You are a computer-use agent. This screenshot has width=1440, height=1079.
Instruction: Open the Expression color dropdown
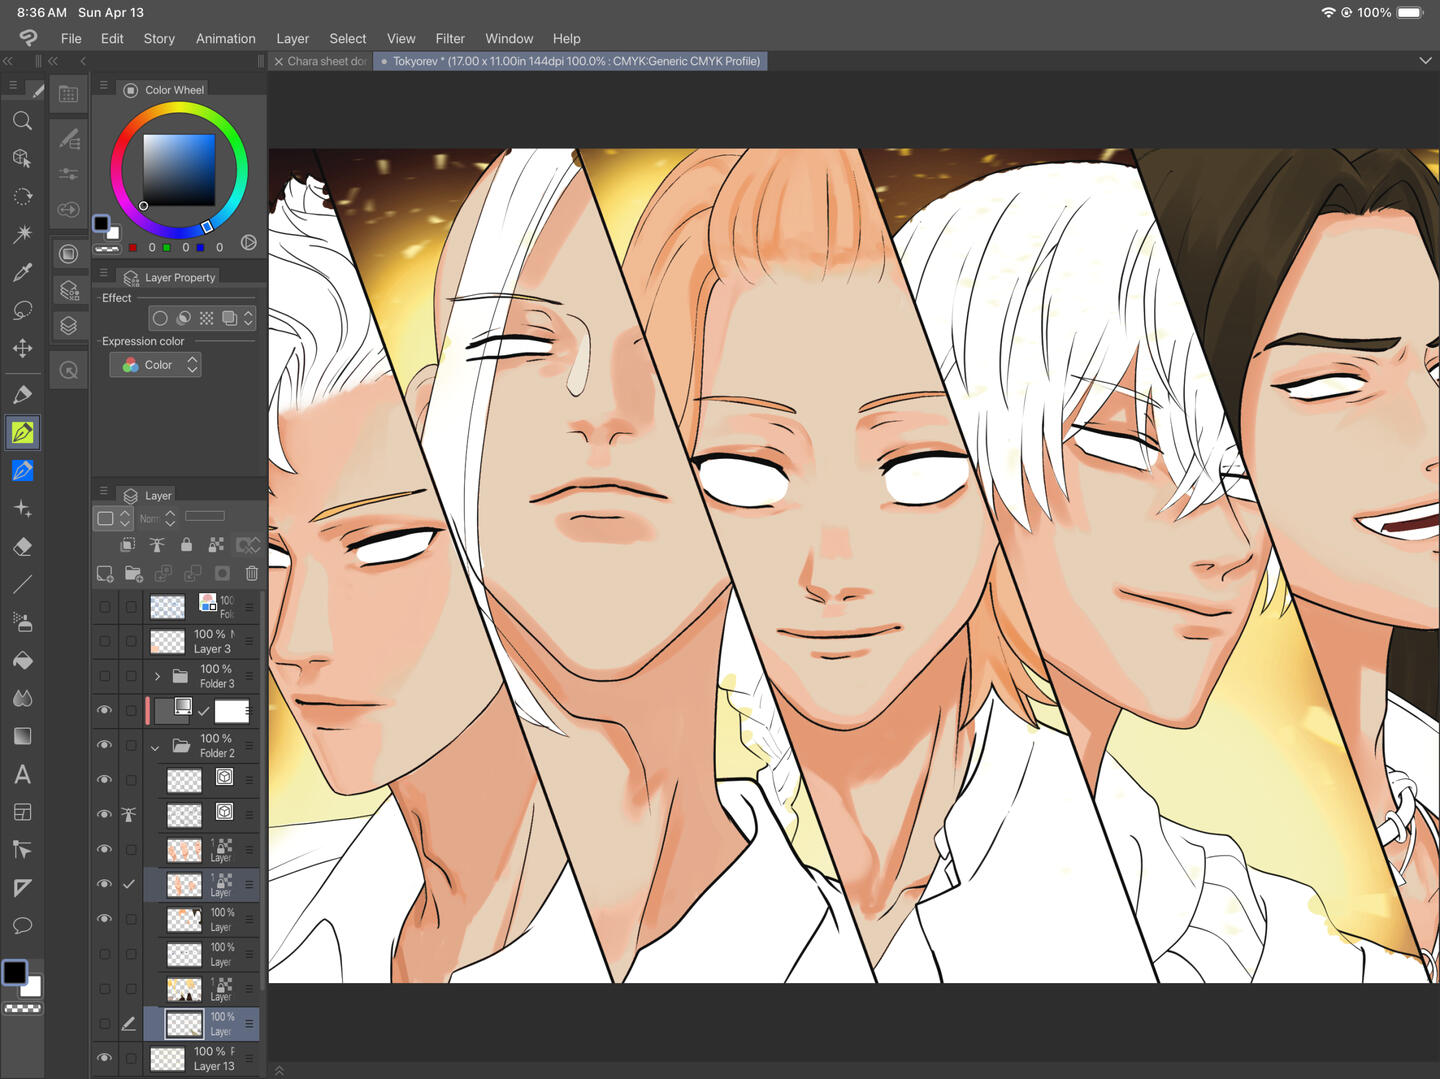(x=156, y=365)
